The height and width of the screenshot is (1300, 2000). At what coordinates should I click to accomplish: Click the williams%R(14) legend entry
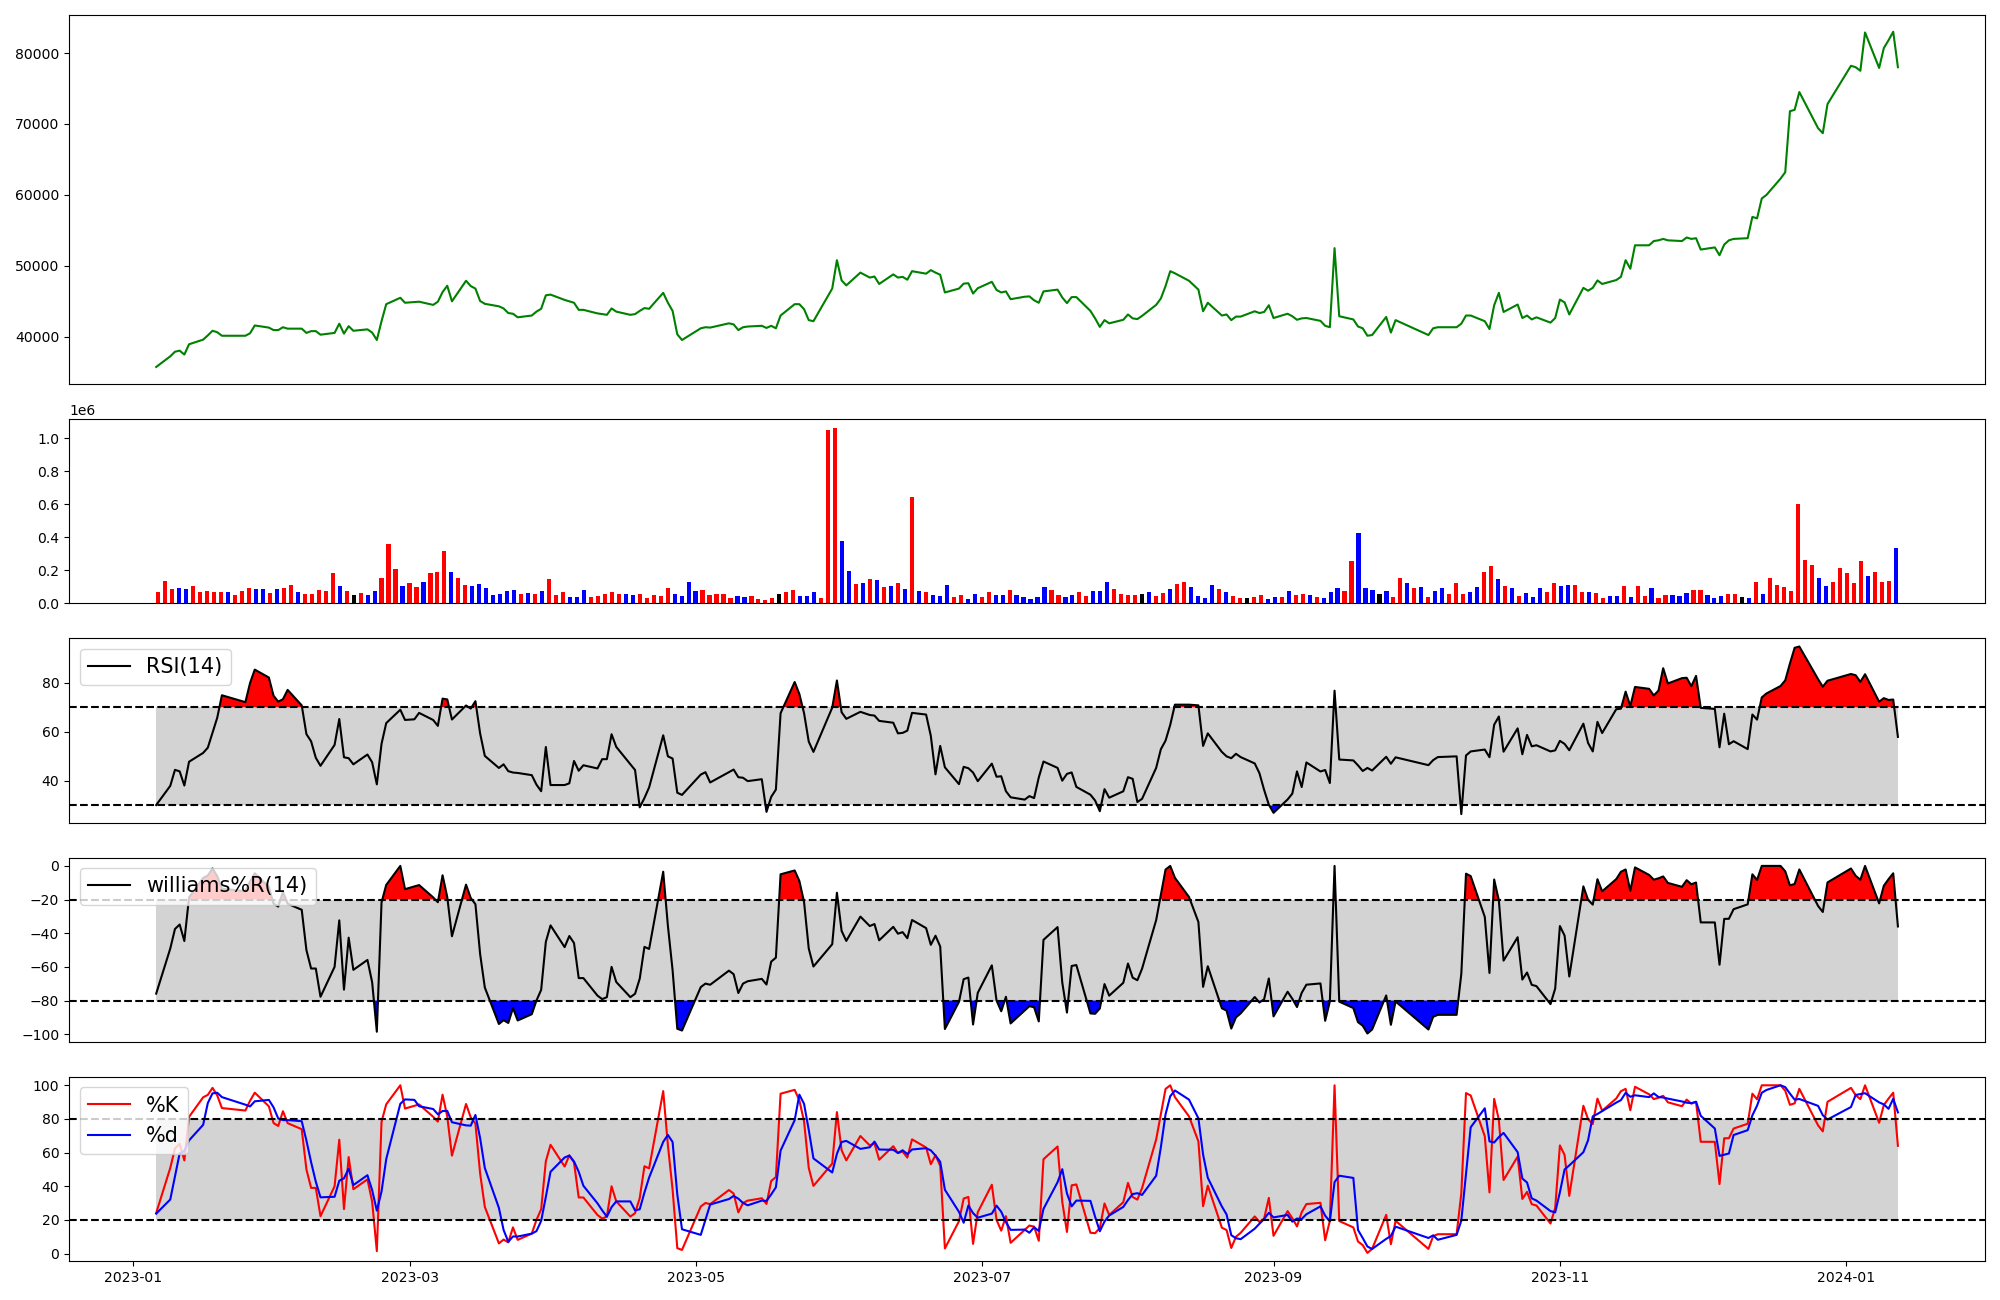pyautogui.click(x=226, y=885)
